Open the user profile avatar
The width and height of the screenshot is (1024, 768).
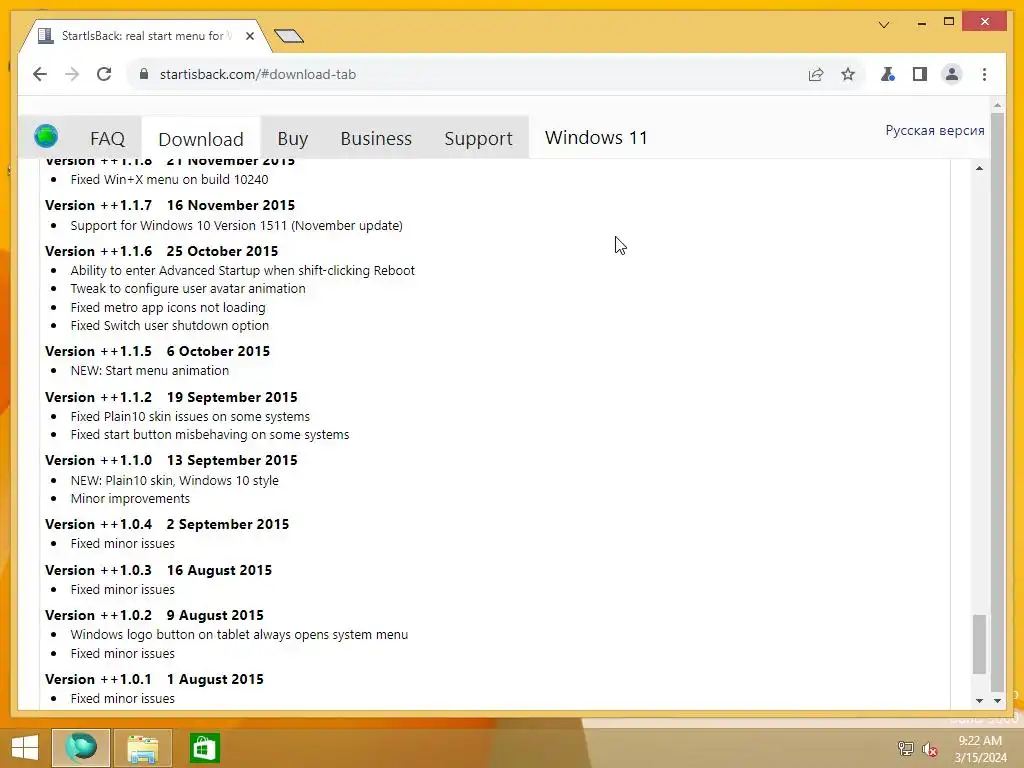point(952,74)
